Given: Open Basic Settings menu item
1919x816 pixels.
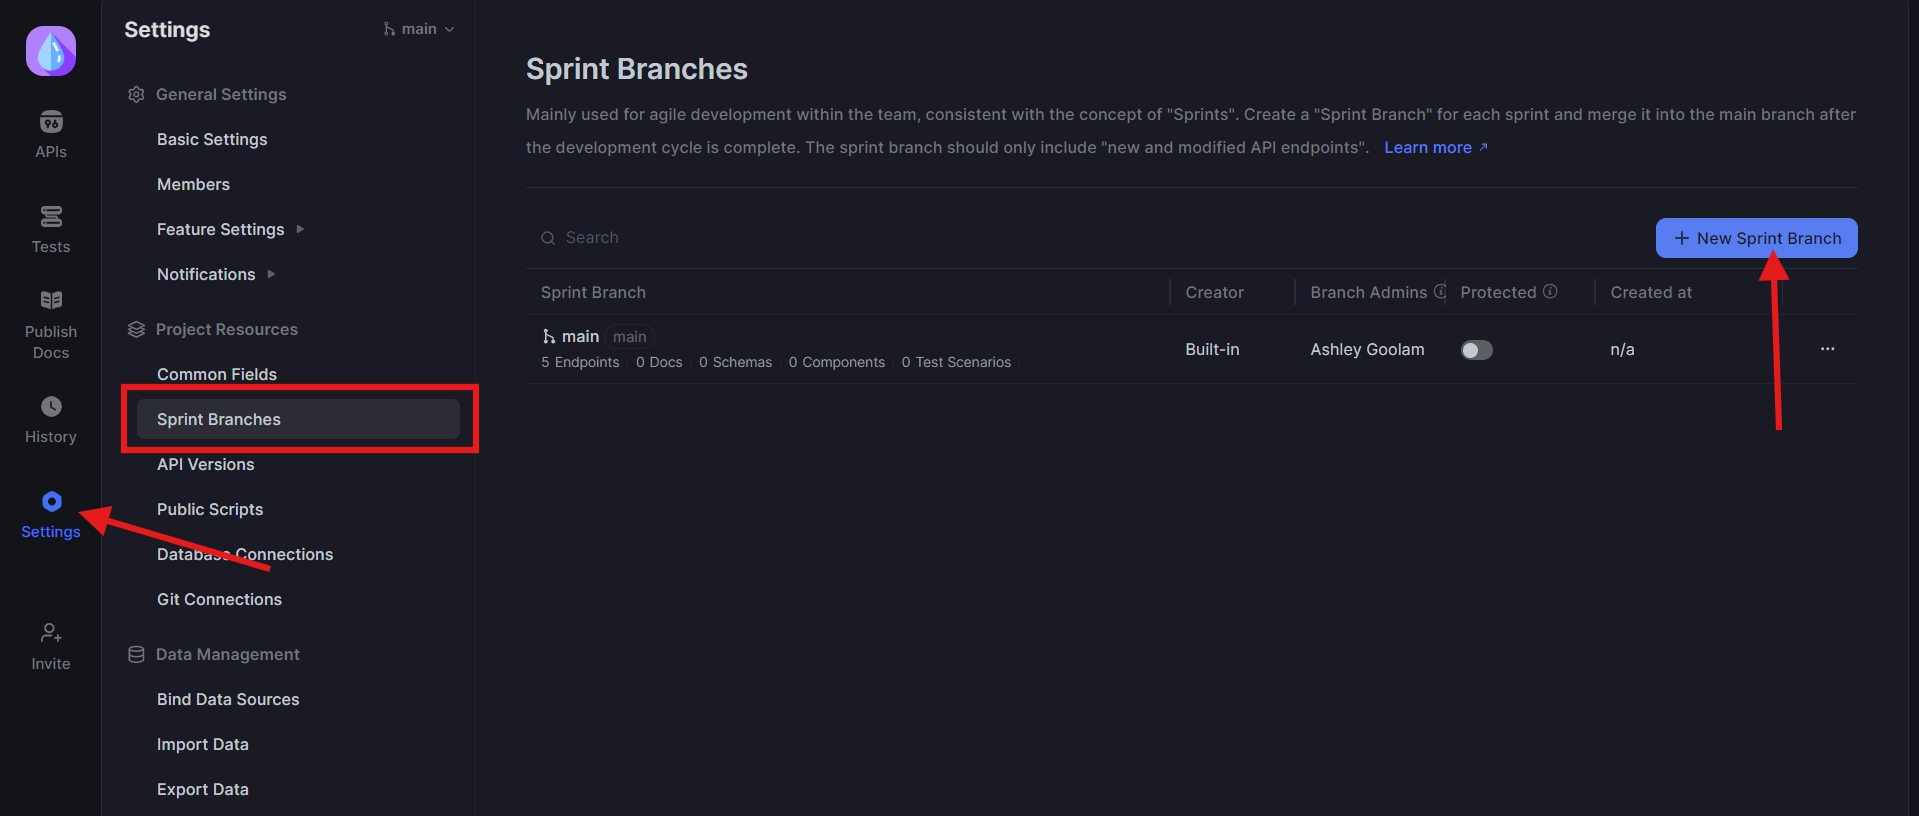Looking at the screenshot, I should (x=212, y=139).
